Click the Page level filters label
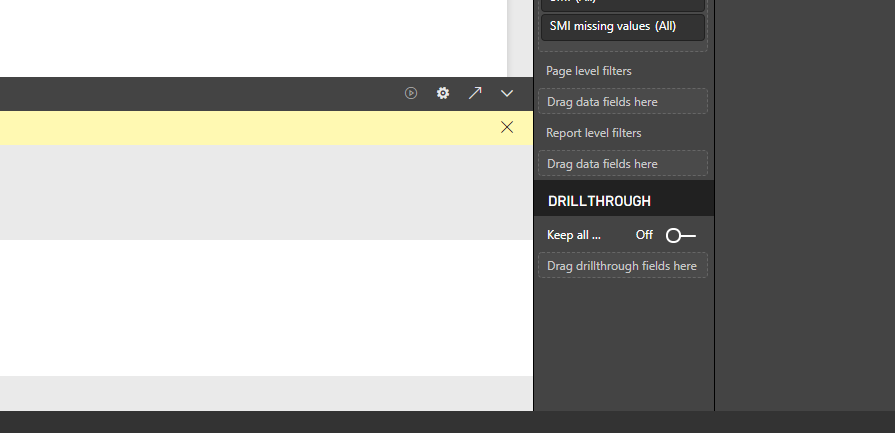Image resolution: width=895 pixels, height=433 pixels. 588,71
